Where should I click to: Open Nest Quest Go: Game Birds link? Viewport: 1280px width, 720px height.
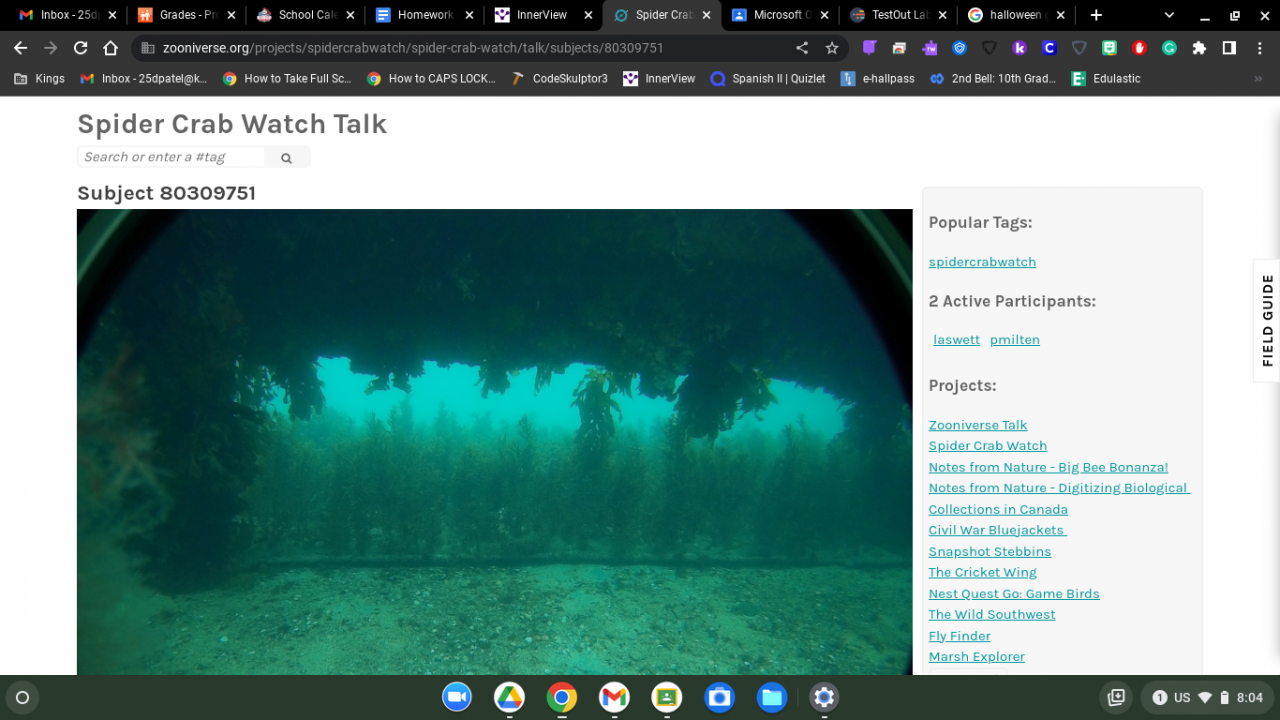(1014, 594)
